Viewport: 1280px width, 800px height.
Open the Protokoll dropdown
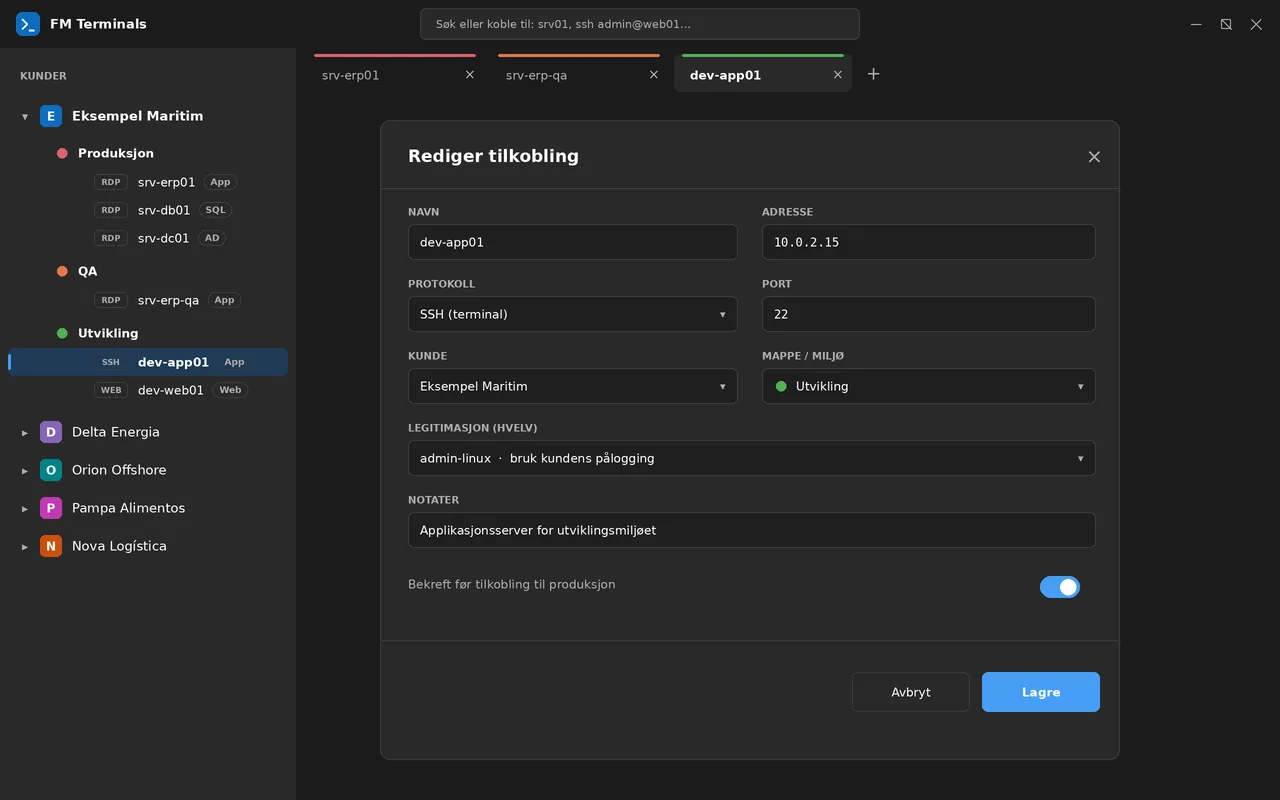point(573,314)
